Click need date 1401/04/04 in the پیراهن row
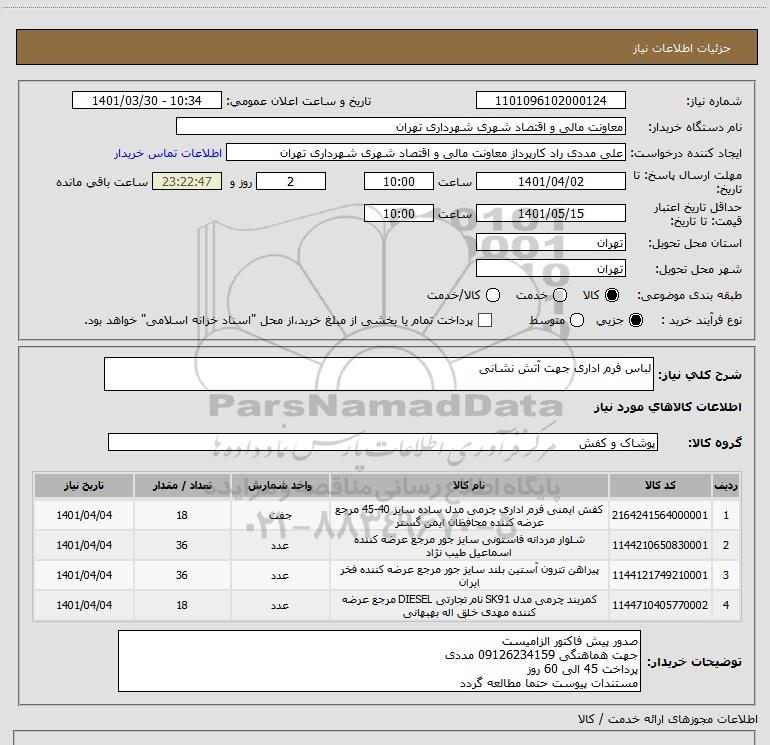The height and width of the screenshot is (745, 770). click(84, 575)
